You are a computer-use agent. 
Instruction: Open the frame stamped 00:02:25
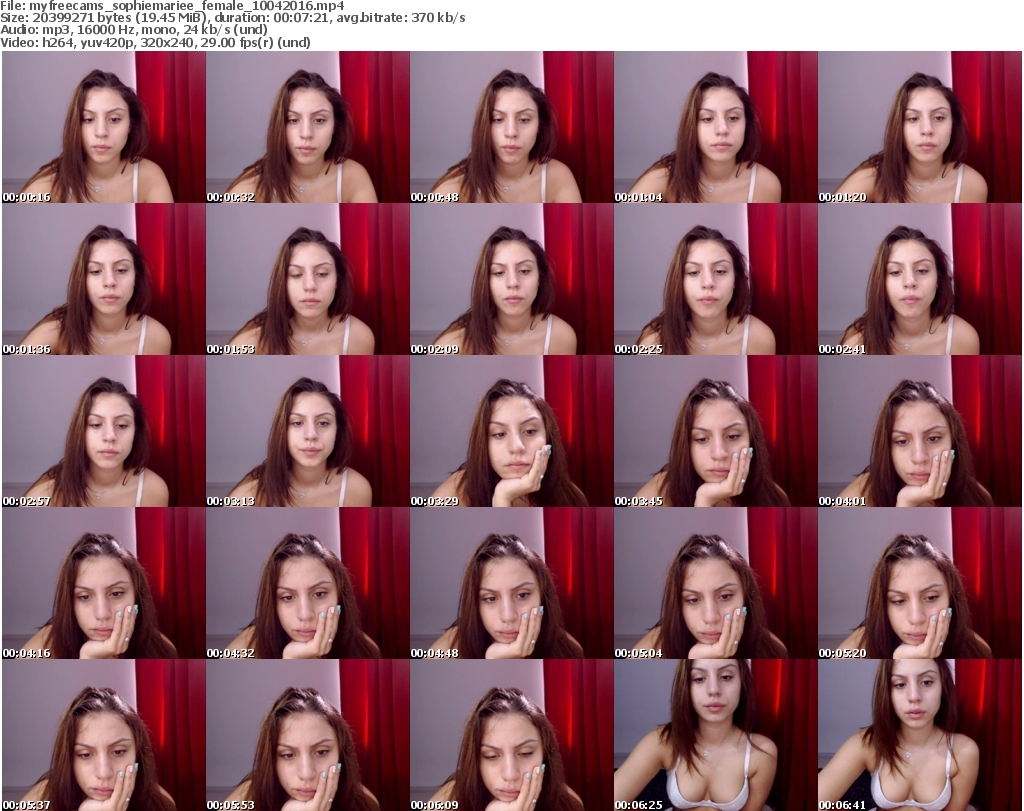[x=716, y=279]
